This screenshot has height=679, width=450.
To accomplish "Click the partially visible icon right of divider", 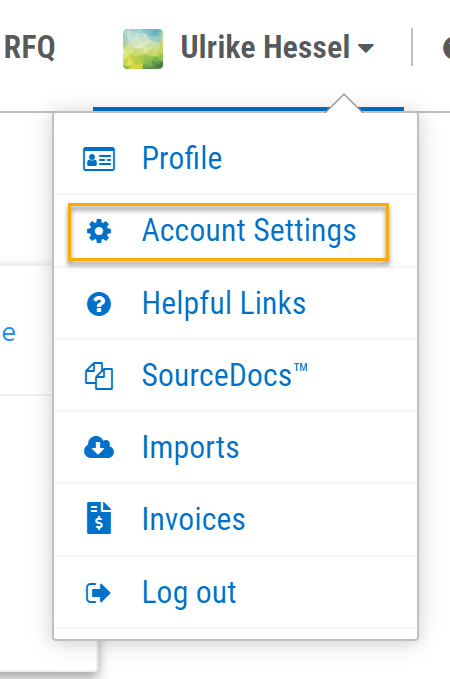I will [x=446, y=48].
